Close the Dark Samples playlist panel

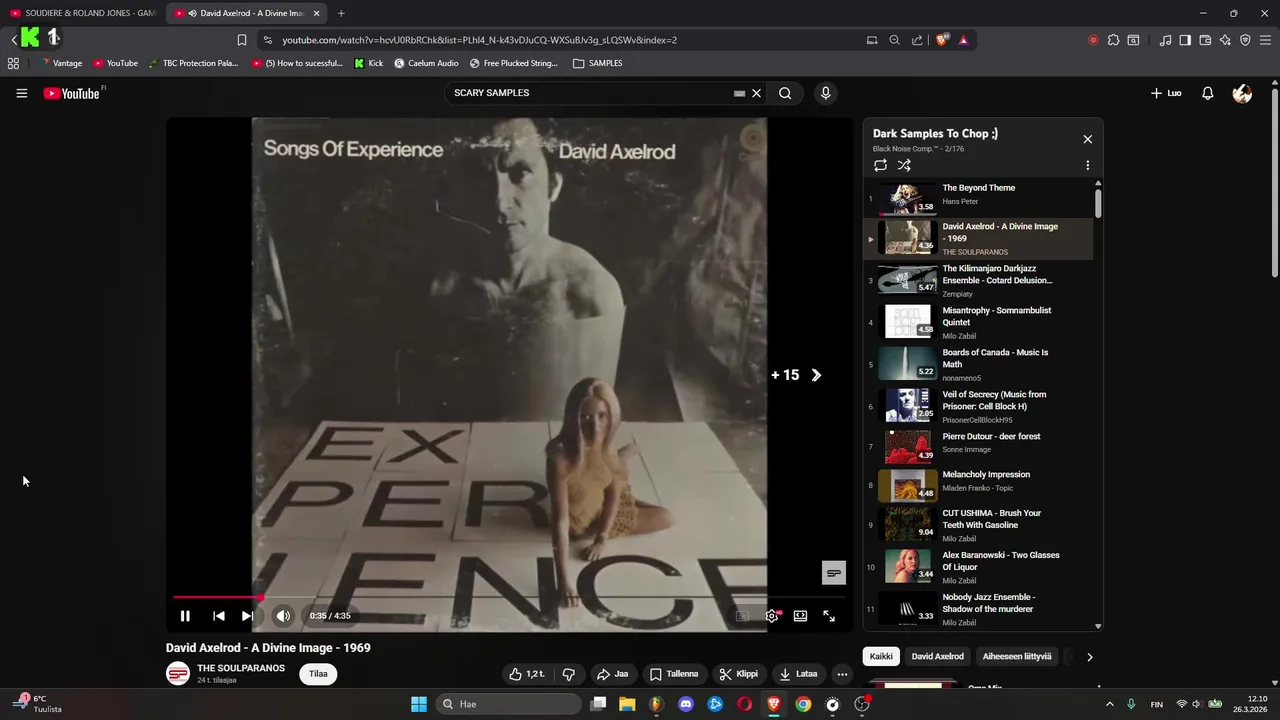coord(1088,139)
